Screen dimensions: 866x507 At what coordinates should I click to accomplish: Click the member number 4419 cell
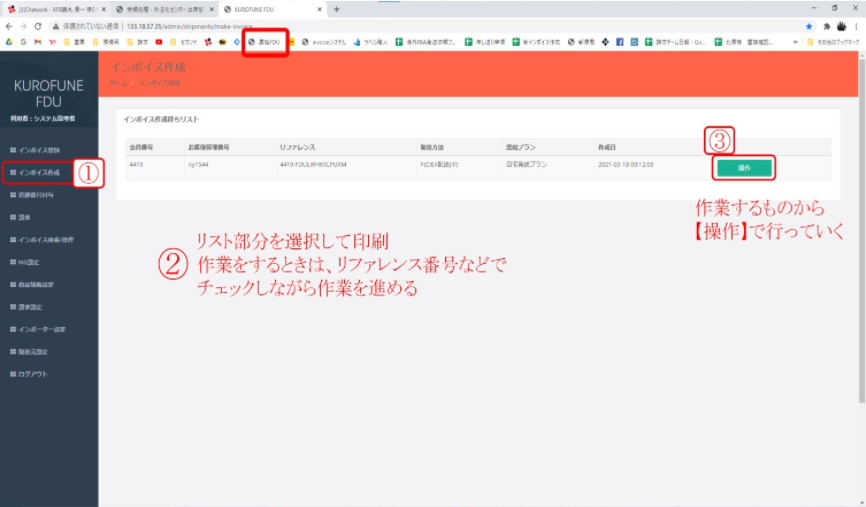point(136,165)
